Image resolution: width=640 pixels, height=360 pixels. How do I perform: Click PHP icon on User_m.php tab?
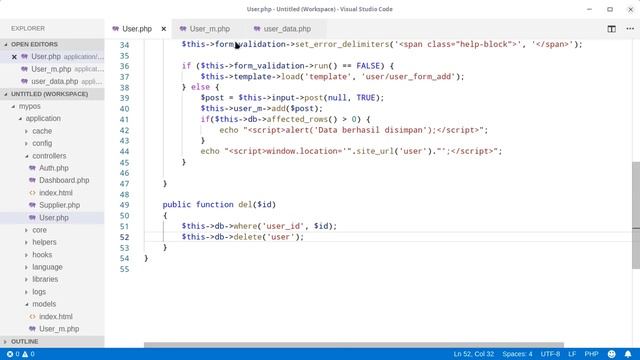click(183, 29)
